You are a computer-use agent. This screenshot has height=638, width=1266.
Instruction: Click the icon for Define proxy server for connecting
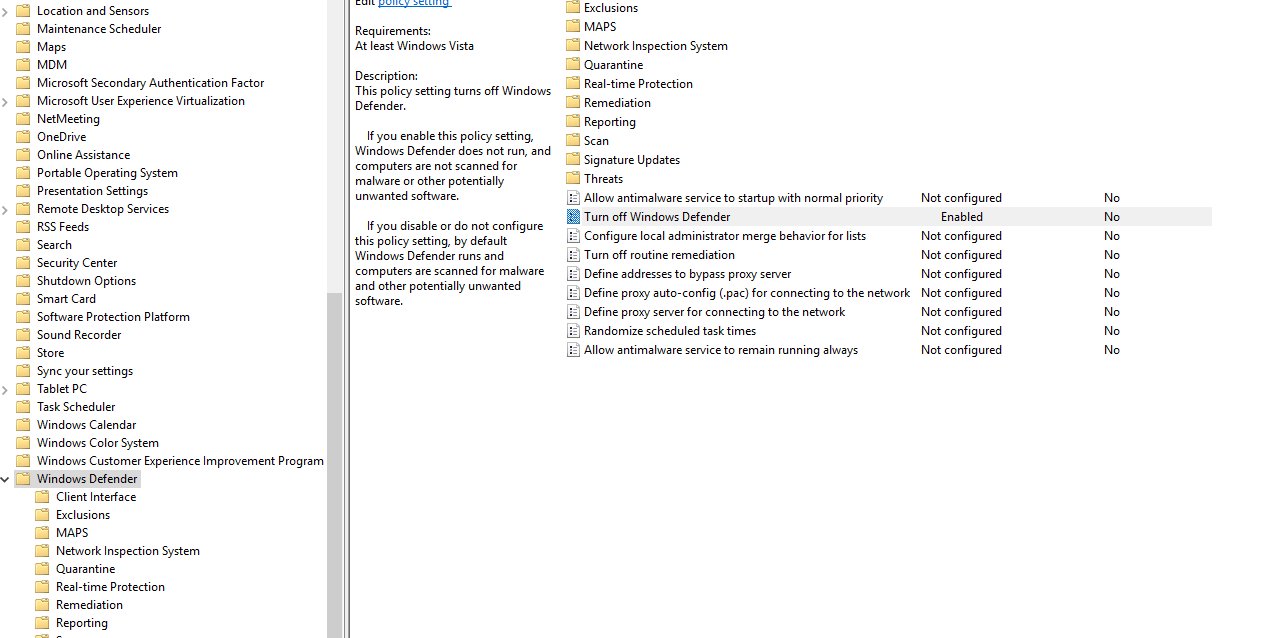tap(573, 312)
